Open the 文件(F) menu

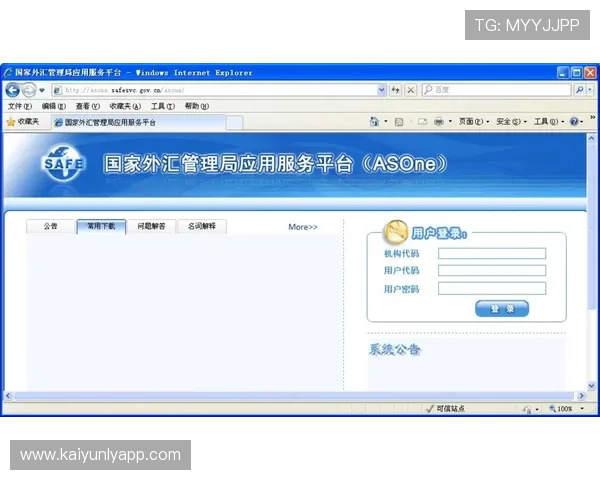click(x=20, y=106)
